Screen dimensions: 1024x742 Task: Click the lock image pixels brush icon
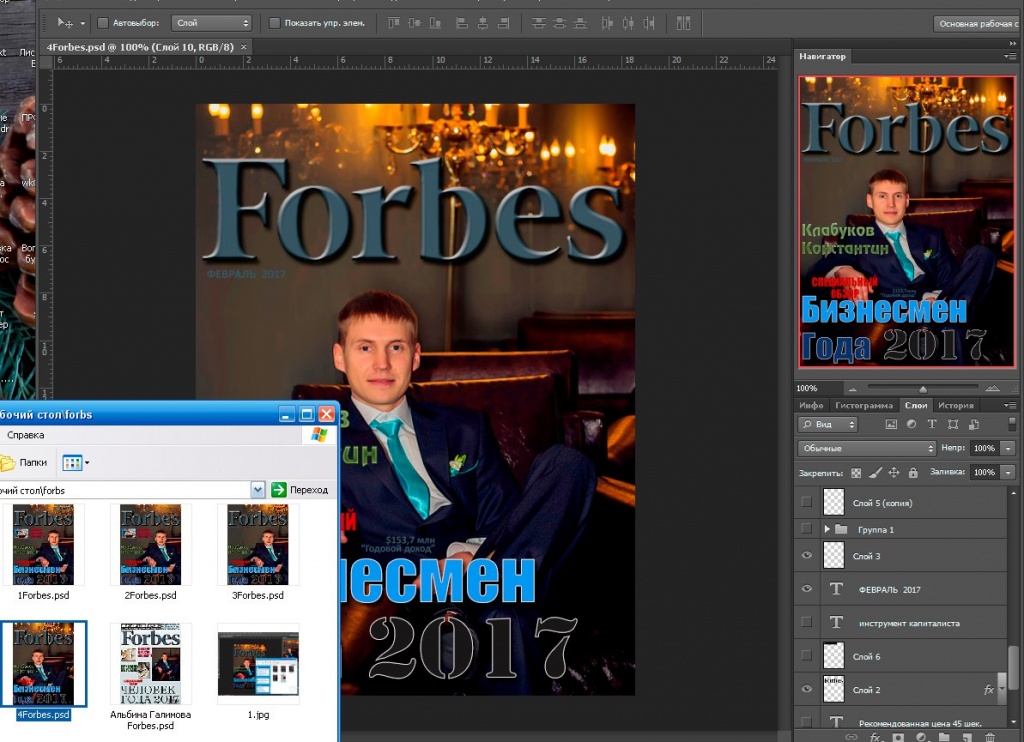pos(875,472)
